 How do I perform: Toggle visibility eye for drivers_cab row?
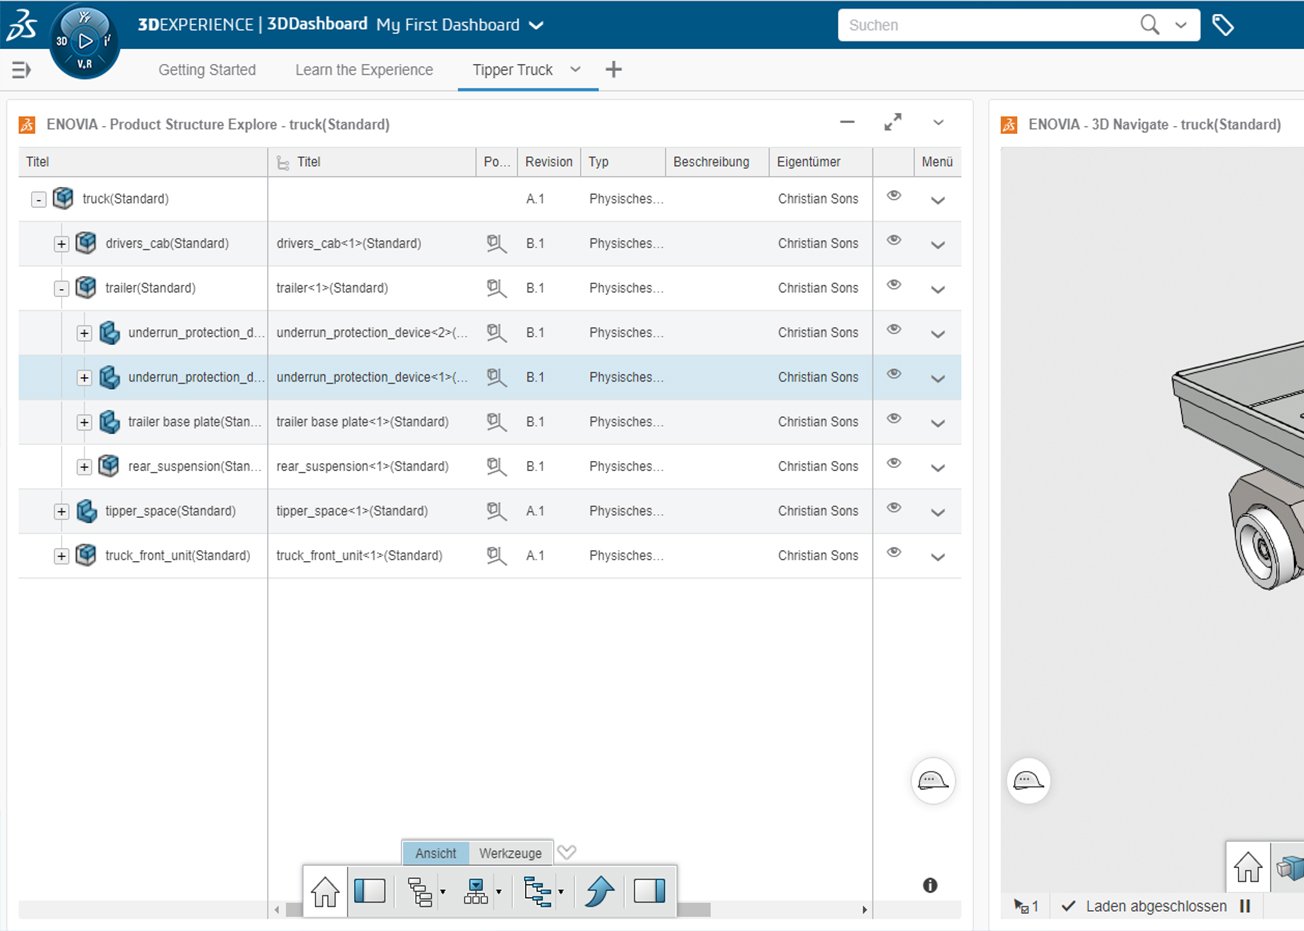pos(894,240)
